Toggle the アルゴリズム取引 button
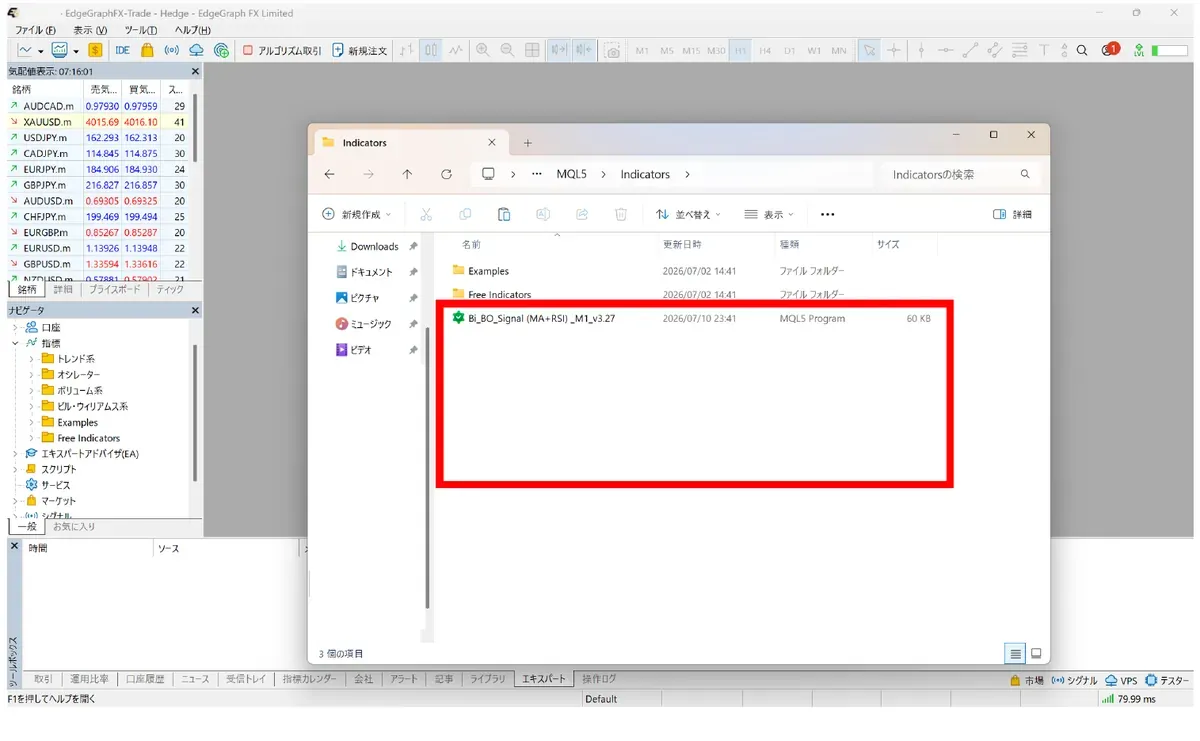The height and width of the screenshot is (741, 1200). click(x=283, y=50)
